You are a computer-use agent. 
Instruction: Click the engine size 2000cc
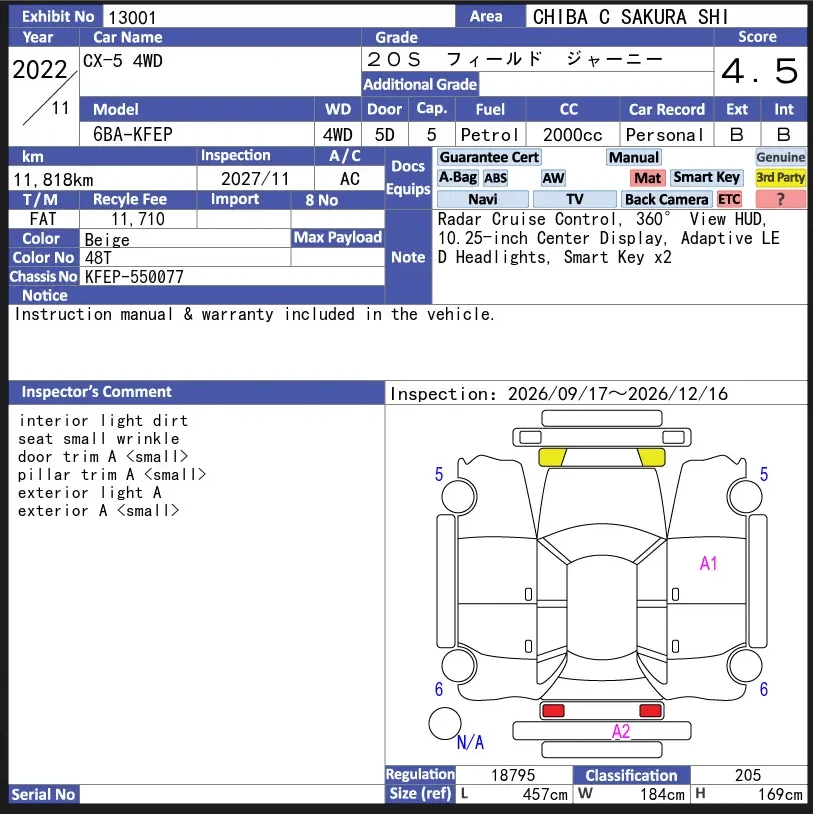(x=573, y=135)
